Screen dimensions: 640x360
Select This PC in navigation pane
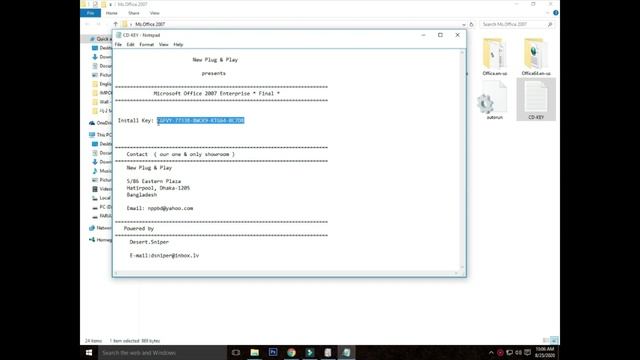(100, 135)
